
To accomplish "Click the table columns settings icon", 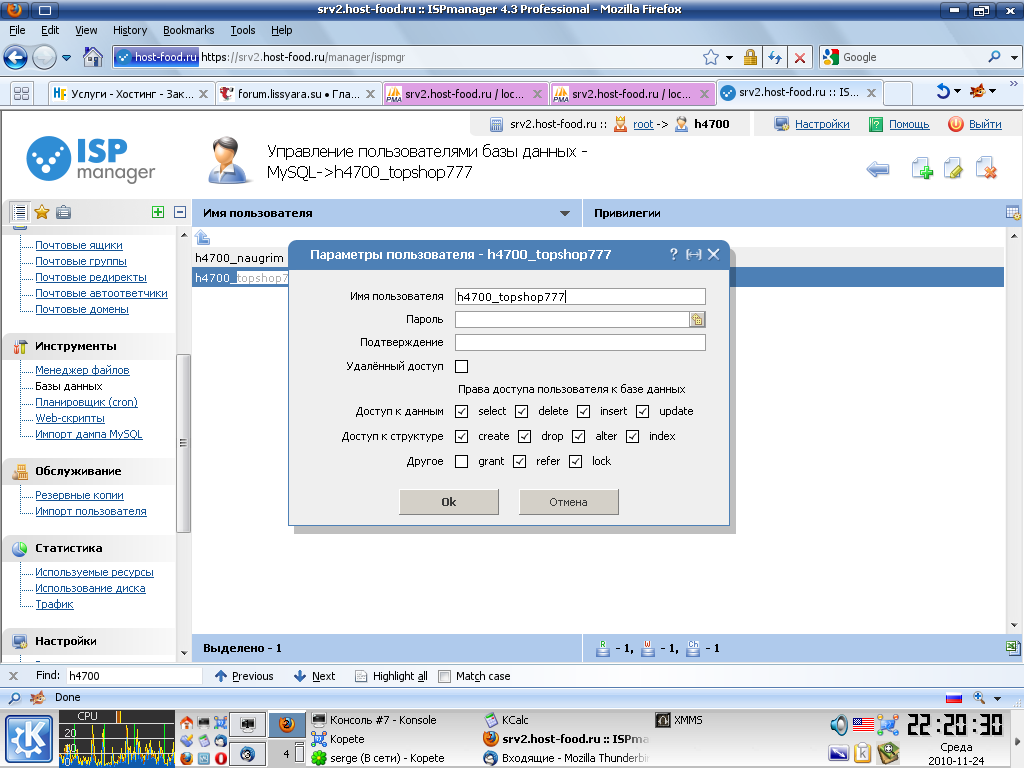I will pos(1013,213).
